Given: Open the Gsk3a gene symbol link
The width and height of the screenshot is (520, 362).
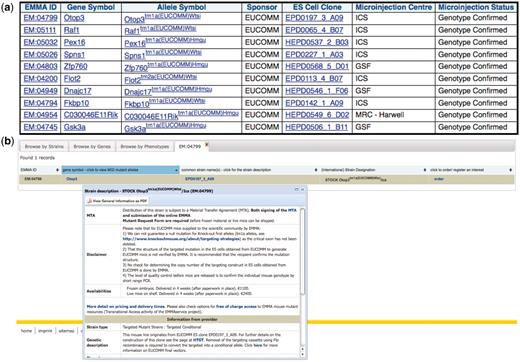Looking at the screenshot, I should pyautogui.click(x=75, y=127).
